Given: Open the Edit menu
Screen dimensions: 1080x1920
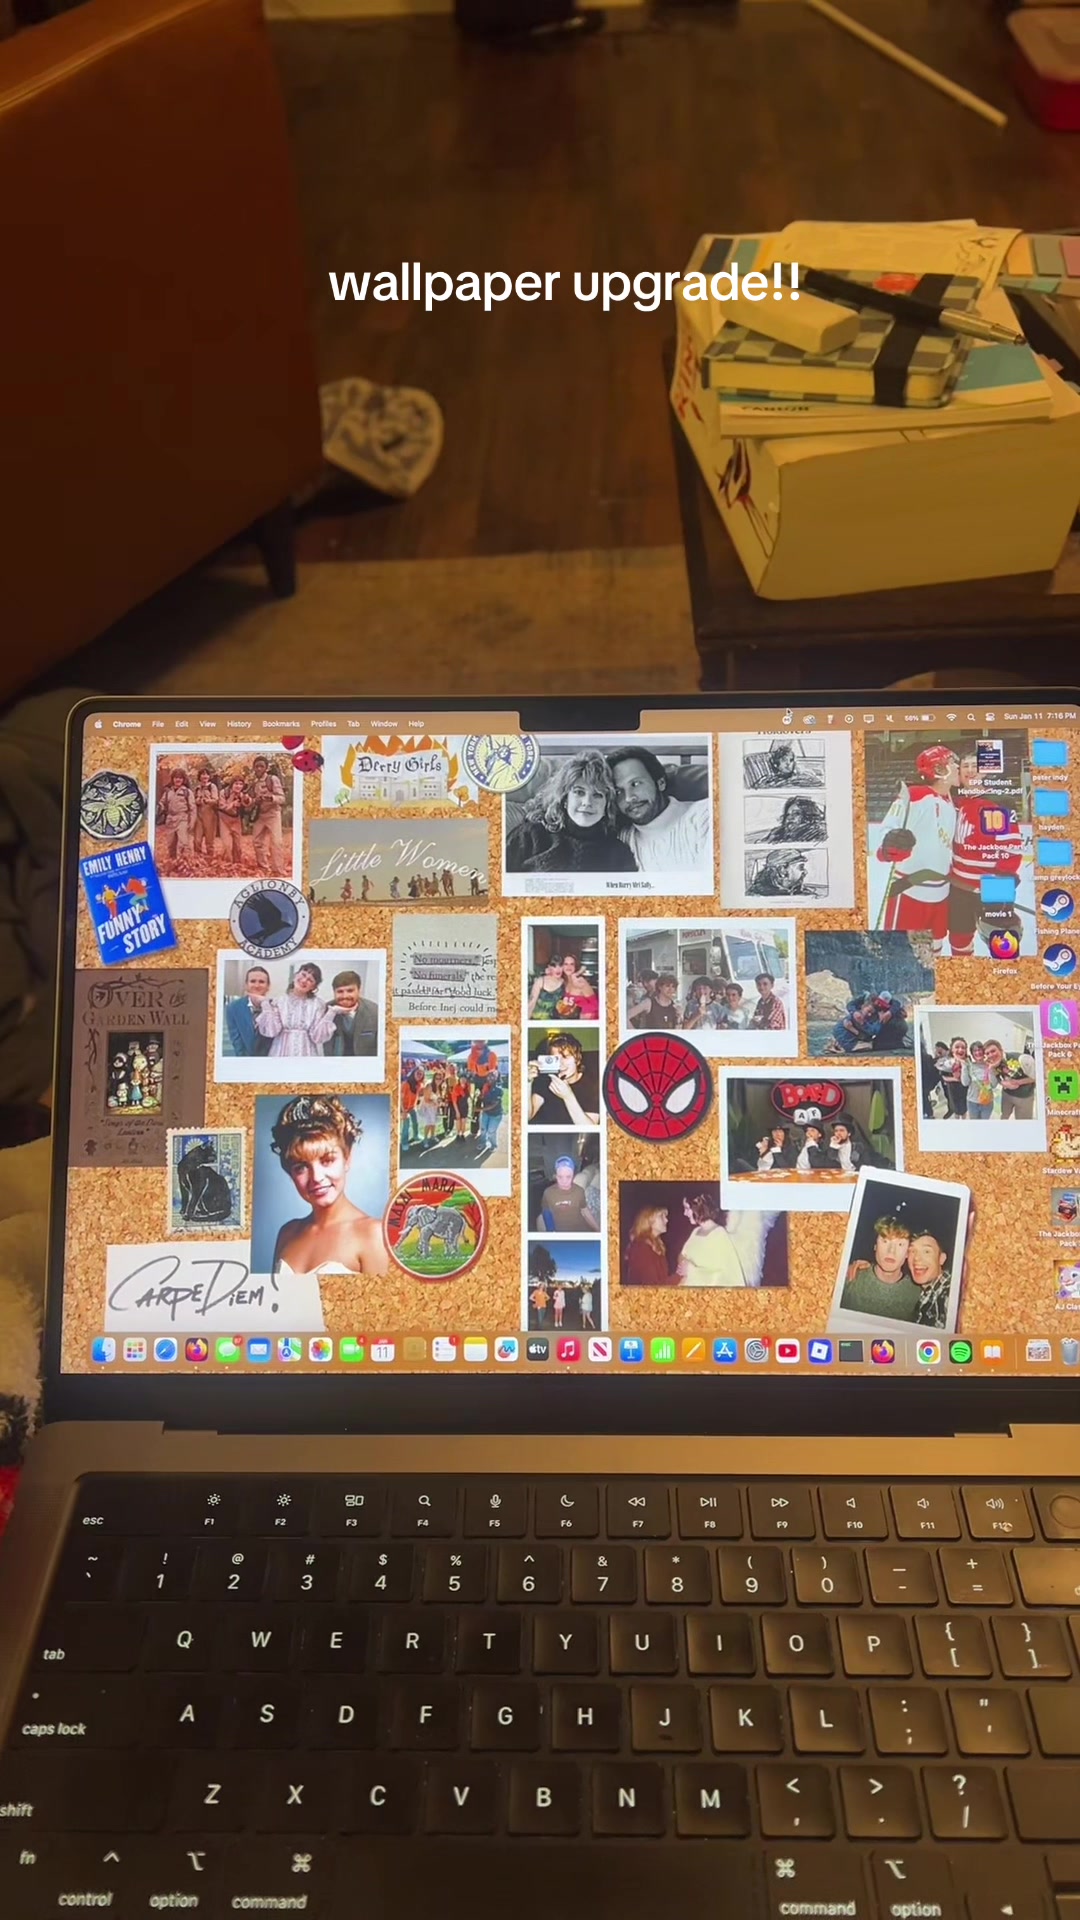Looking at the screenshot, I should (x=182, y=723).
